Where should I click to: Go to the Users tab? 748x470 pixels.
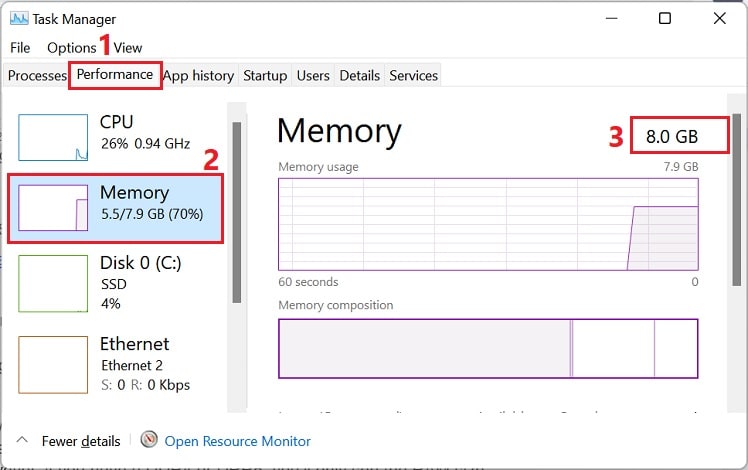313,75
